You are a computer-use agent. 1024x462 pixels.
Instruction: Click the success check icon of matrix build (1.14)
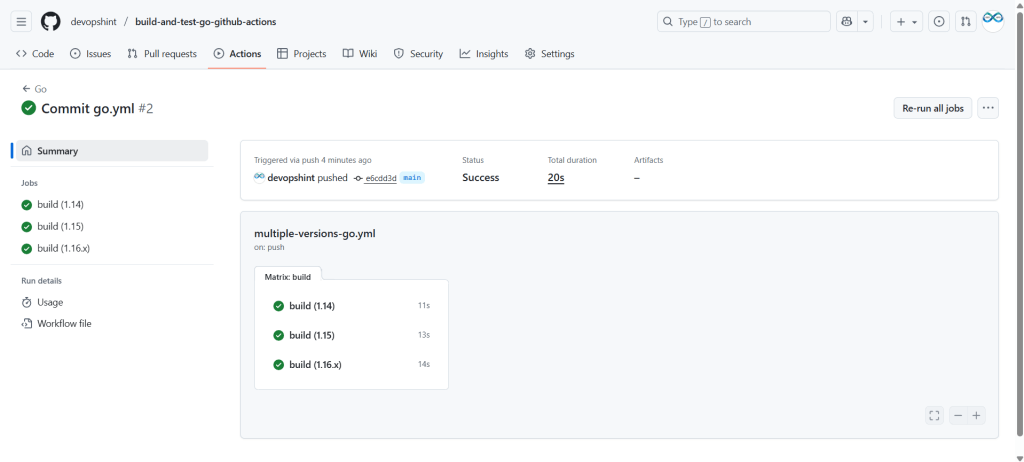point(278,306)
